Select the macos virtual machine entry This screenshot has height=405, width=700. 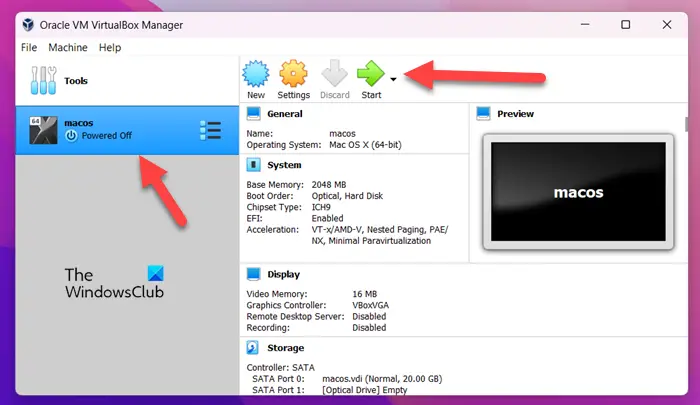tap(127, 130)
